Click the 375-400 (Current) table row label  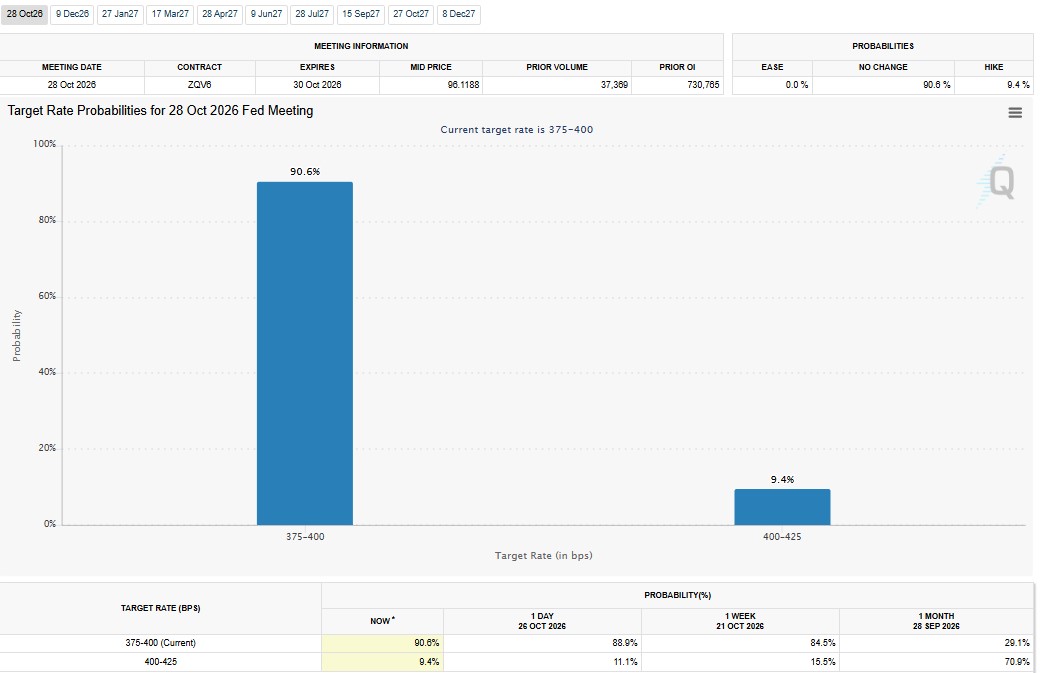(161, 642)
